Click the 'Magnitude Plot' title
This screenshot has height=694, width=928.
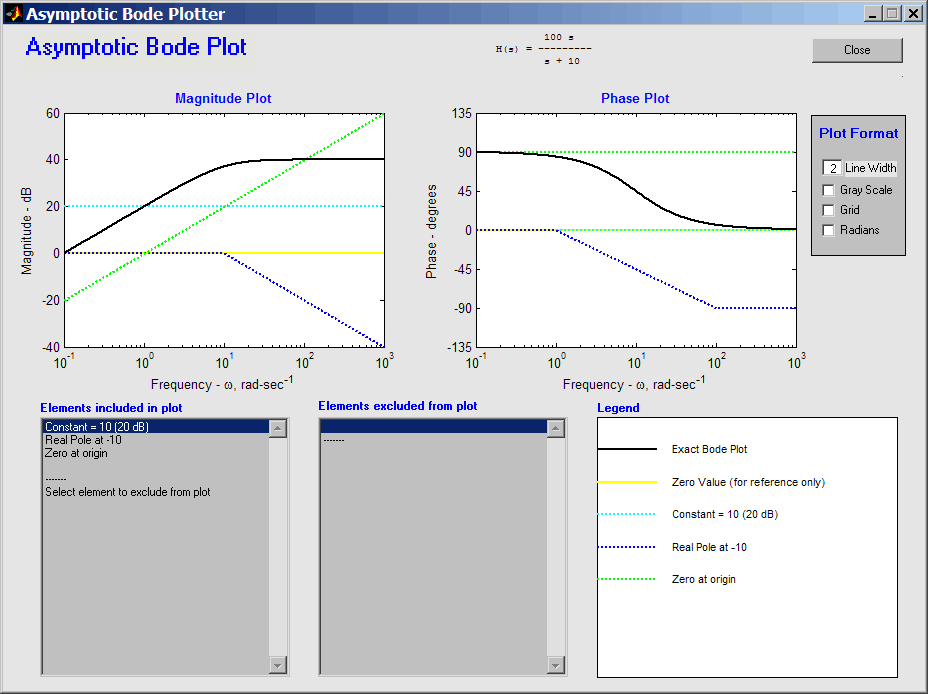pyautogui.click(x=223, y=98)
